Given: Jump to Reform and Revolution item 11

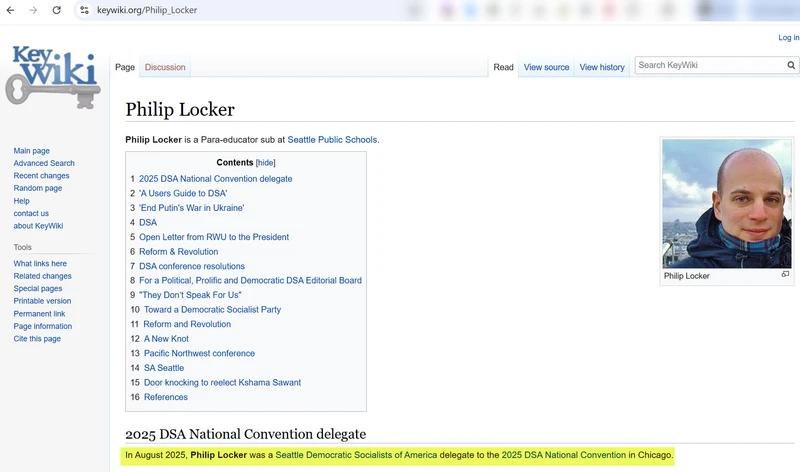Looking at the screenshot, I should [187, 324].
